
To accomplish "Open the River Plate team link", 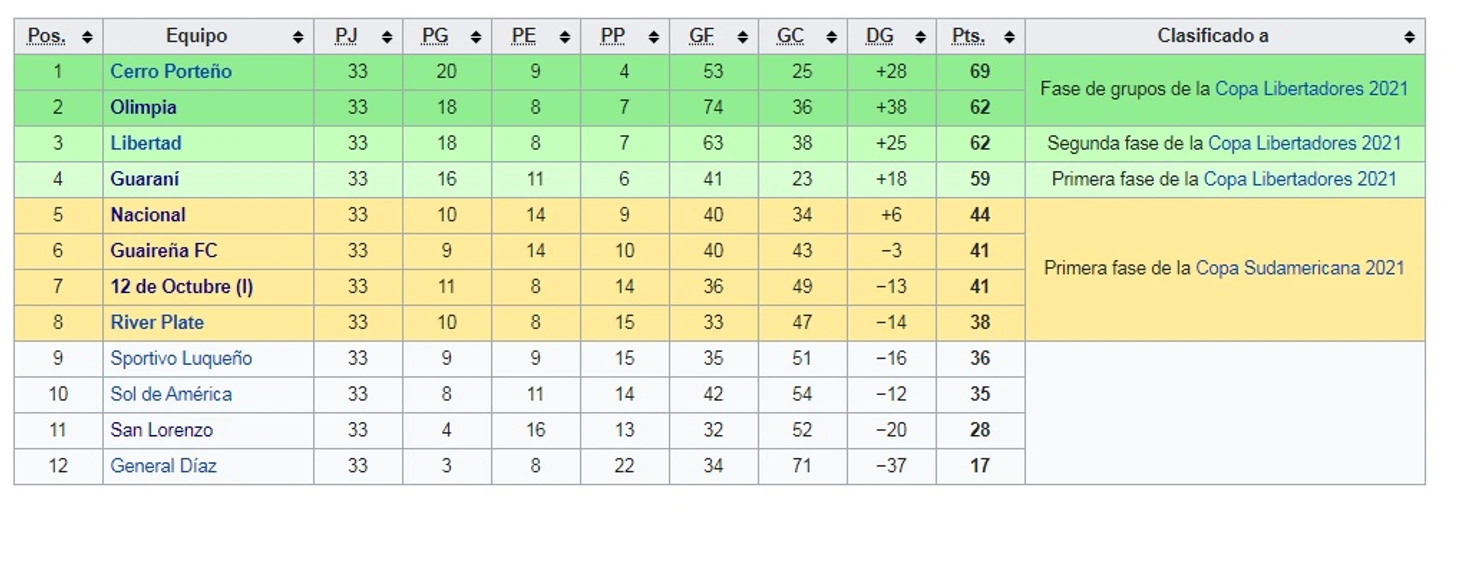I will click(x=157, y=322).
